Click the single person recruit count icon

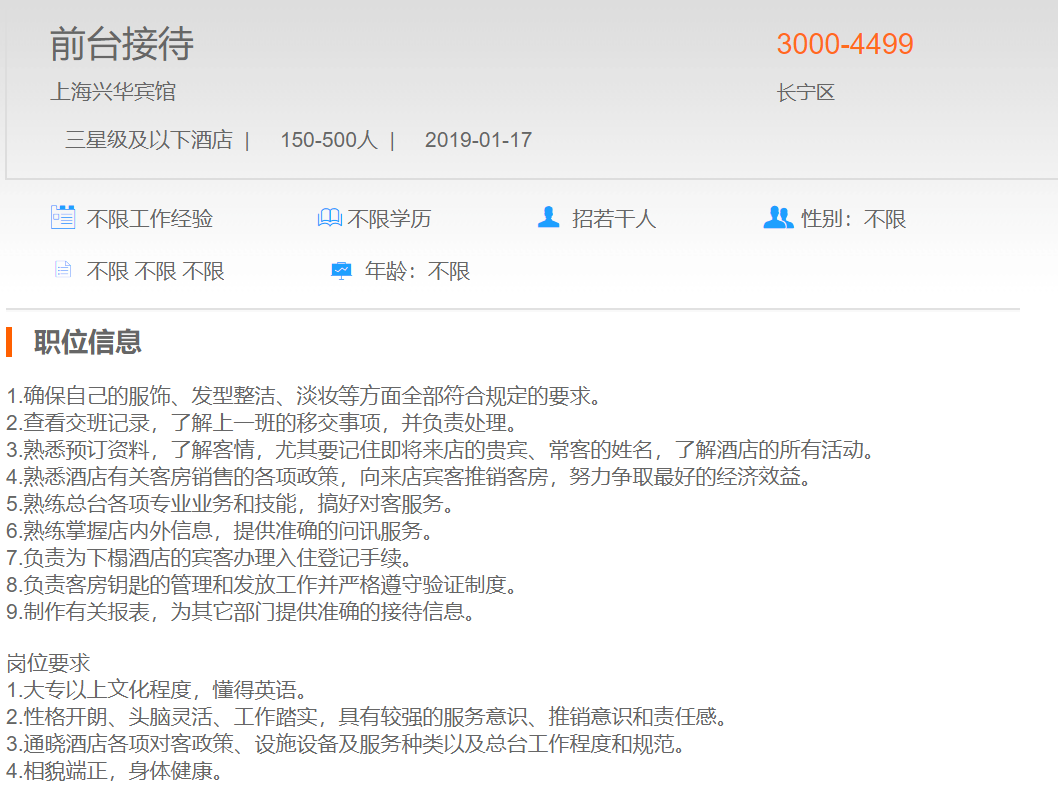pyautogui.click(x=548, y=217)
